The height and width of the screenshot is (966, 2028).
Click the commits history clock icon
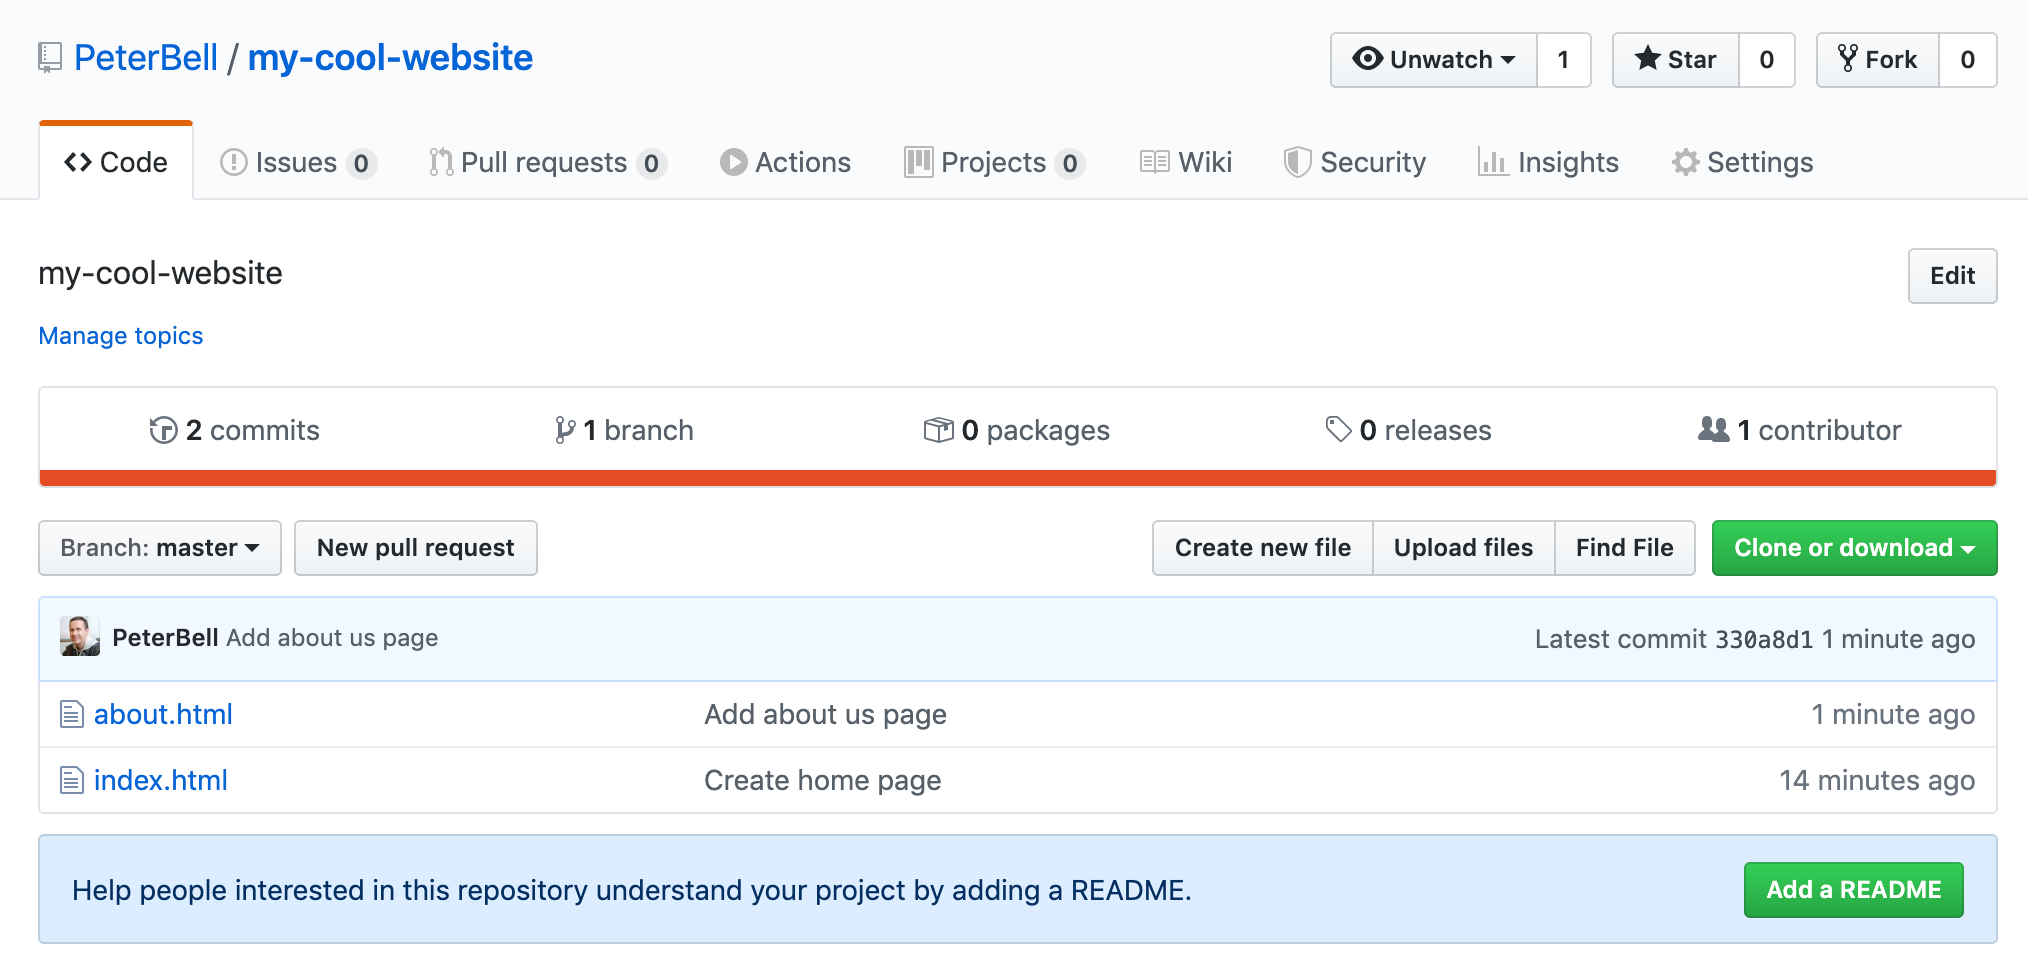pos(163,430)
